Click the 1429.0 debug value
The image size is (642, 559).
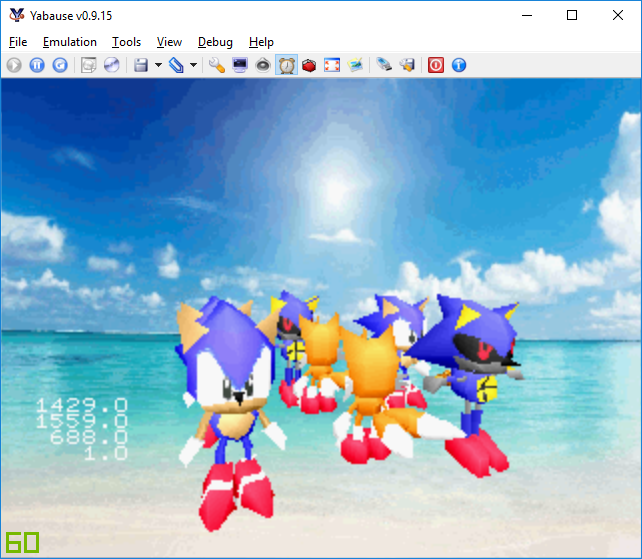click(x=82, y=406)
